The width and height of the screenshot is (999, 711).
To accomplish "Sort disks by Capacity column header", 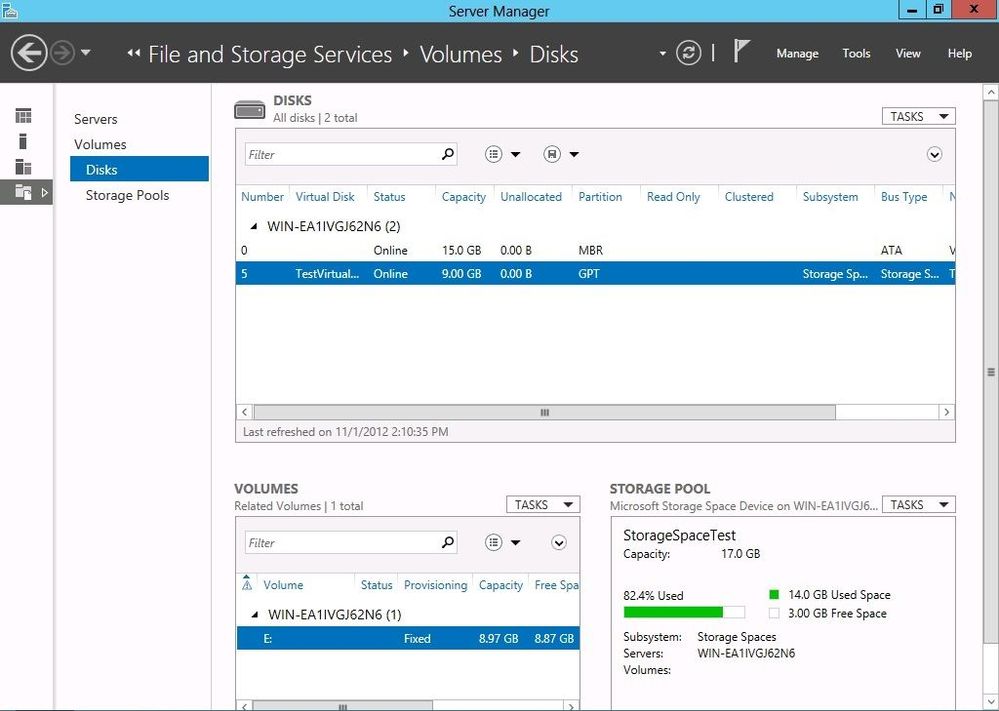I will [x=464, y=197].
